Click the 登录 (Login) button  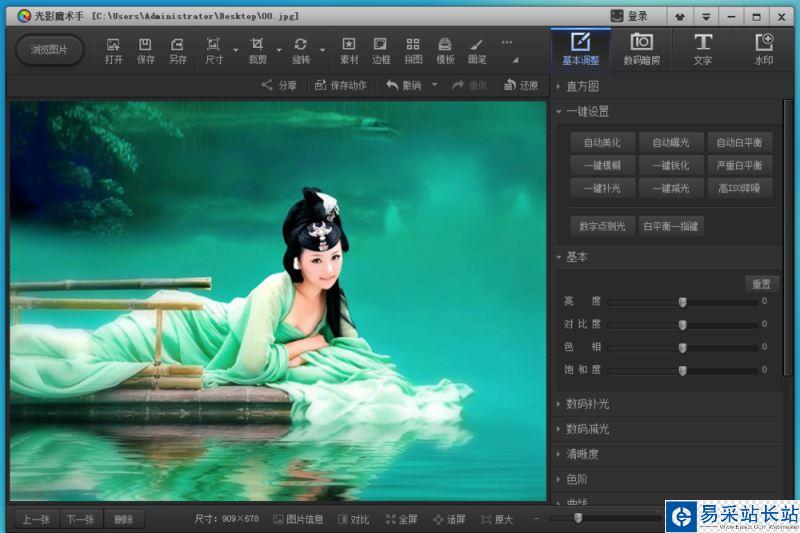[x=630, y=16]
